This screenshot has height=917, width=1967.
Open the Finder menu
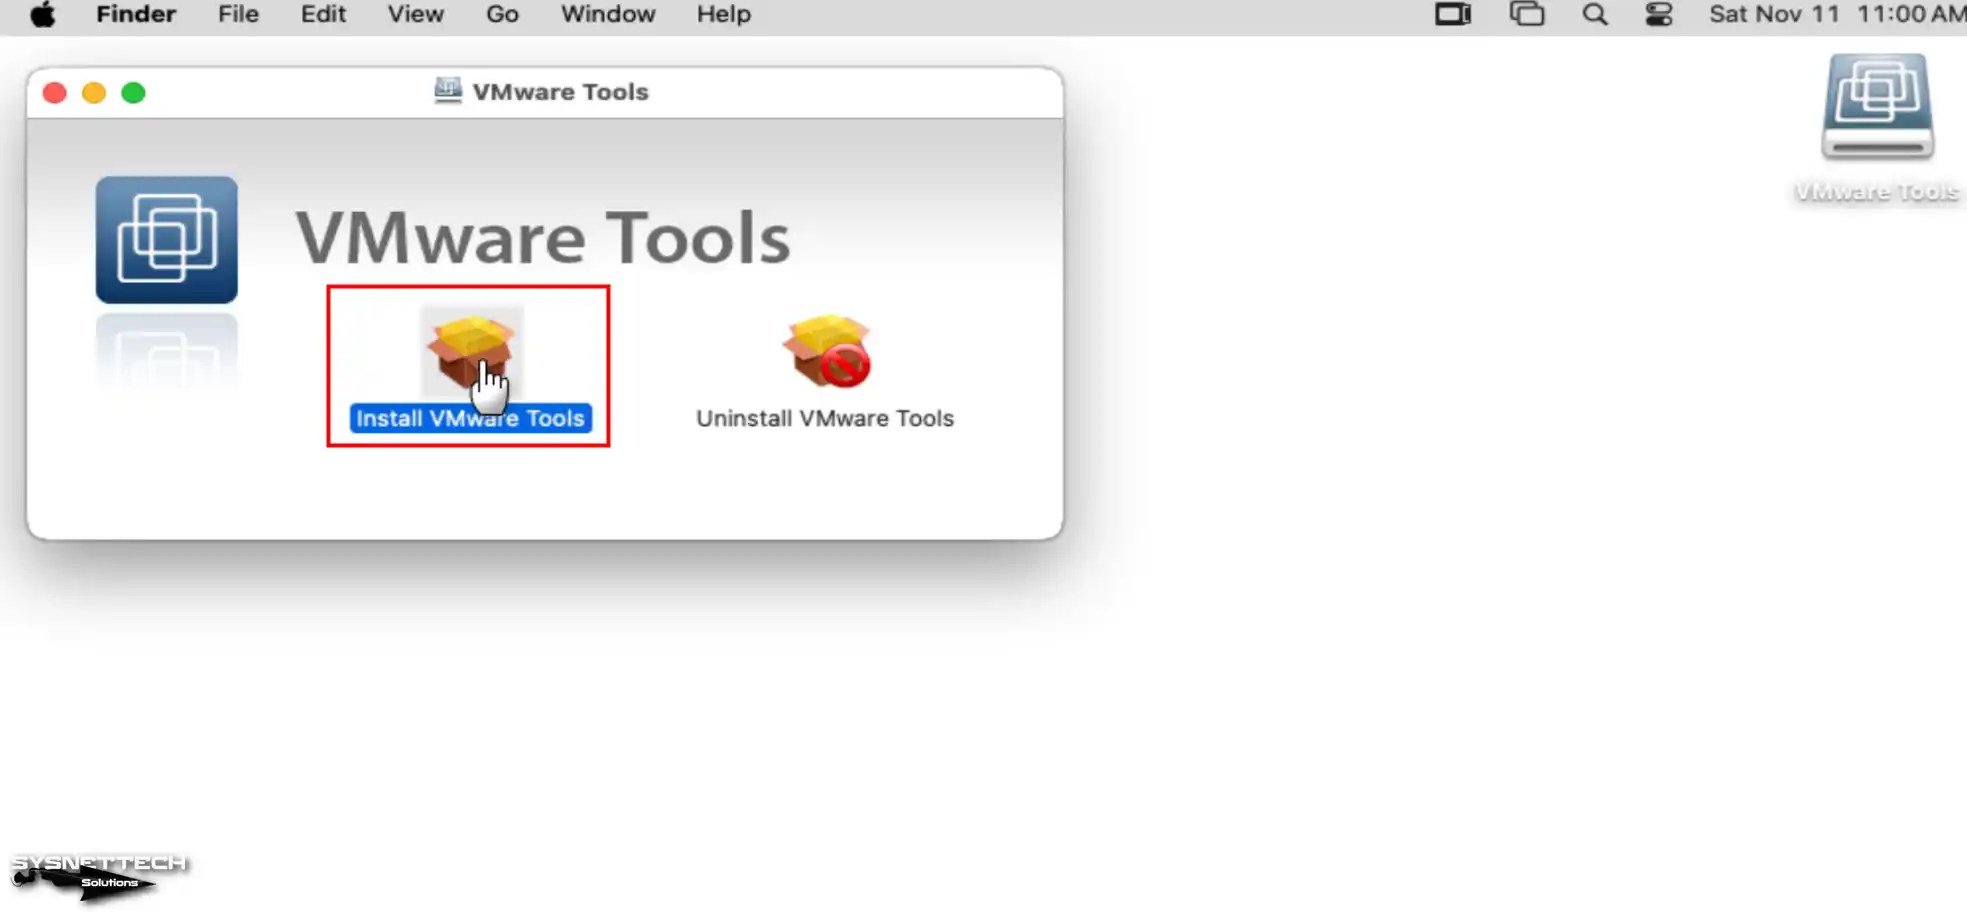tap(135, 14)
